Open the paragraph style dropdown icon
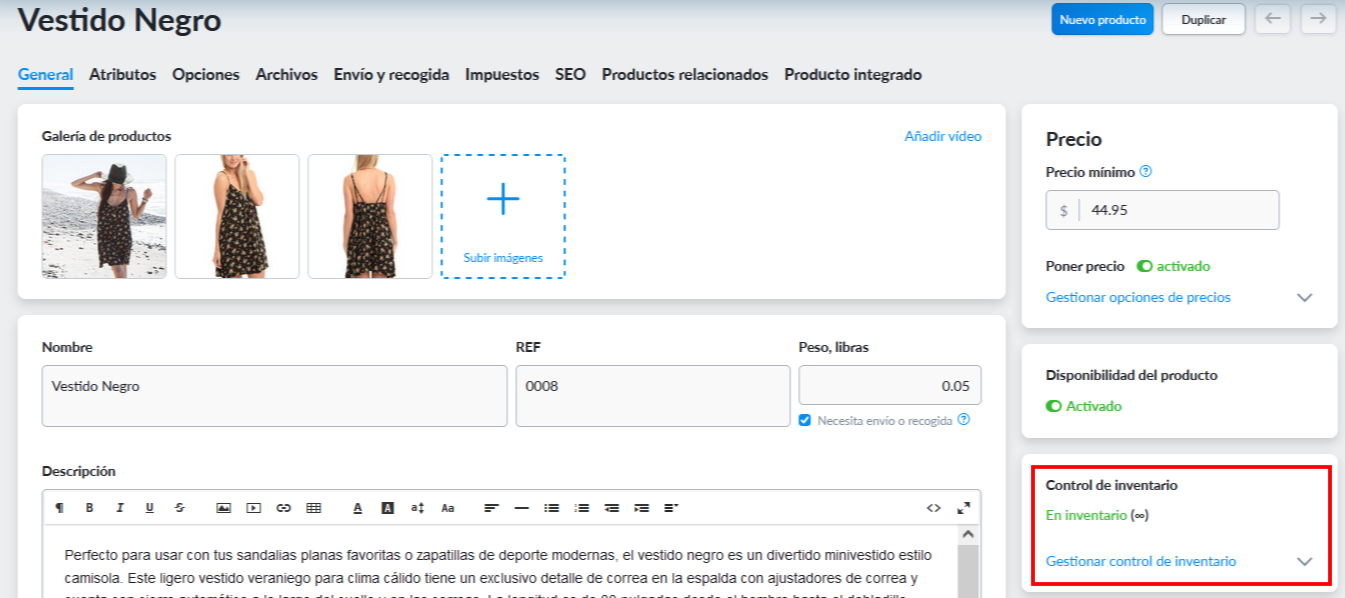 coord(671,508)
